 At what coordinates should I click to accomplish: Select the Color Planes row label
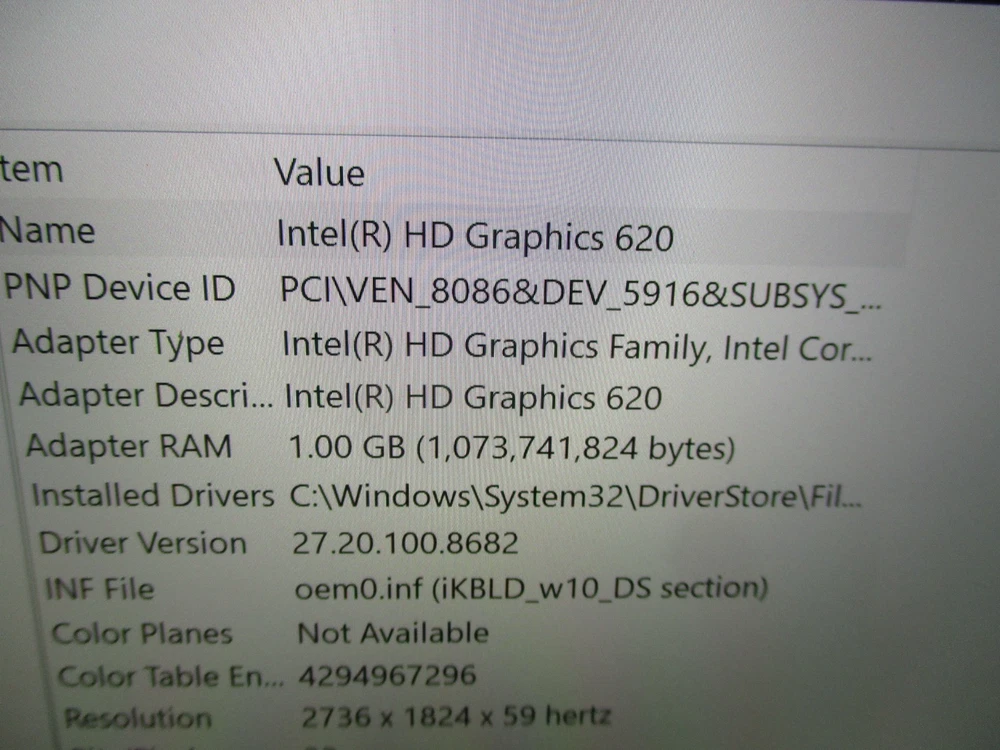(141, 634)
